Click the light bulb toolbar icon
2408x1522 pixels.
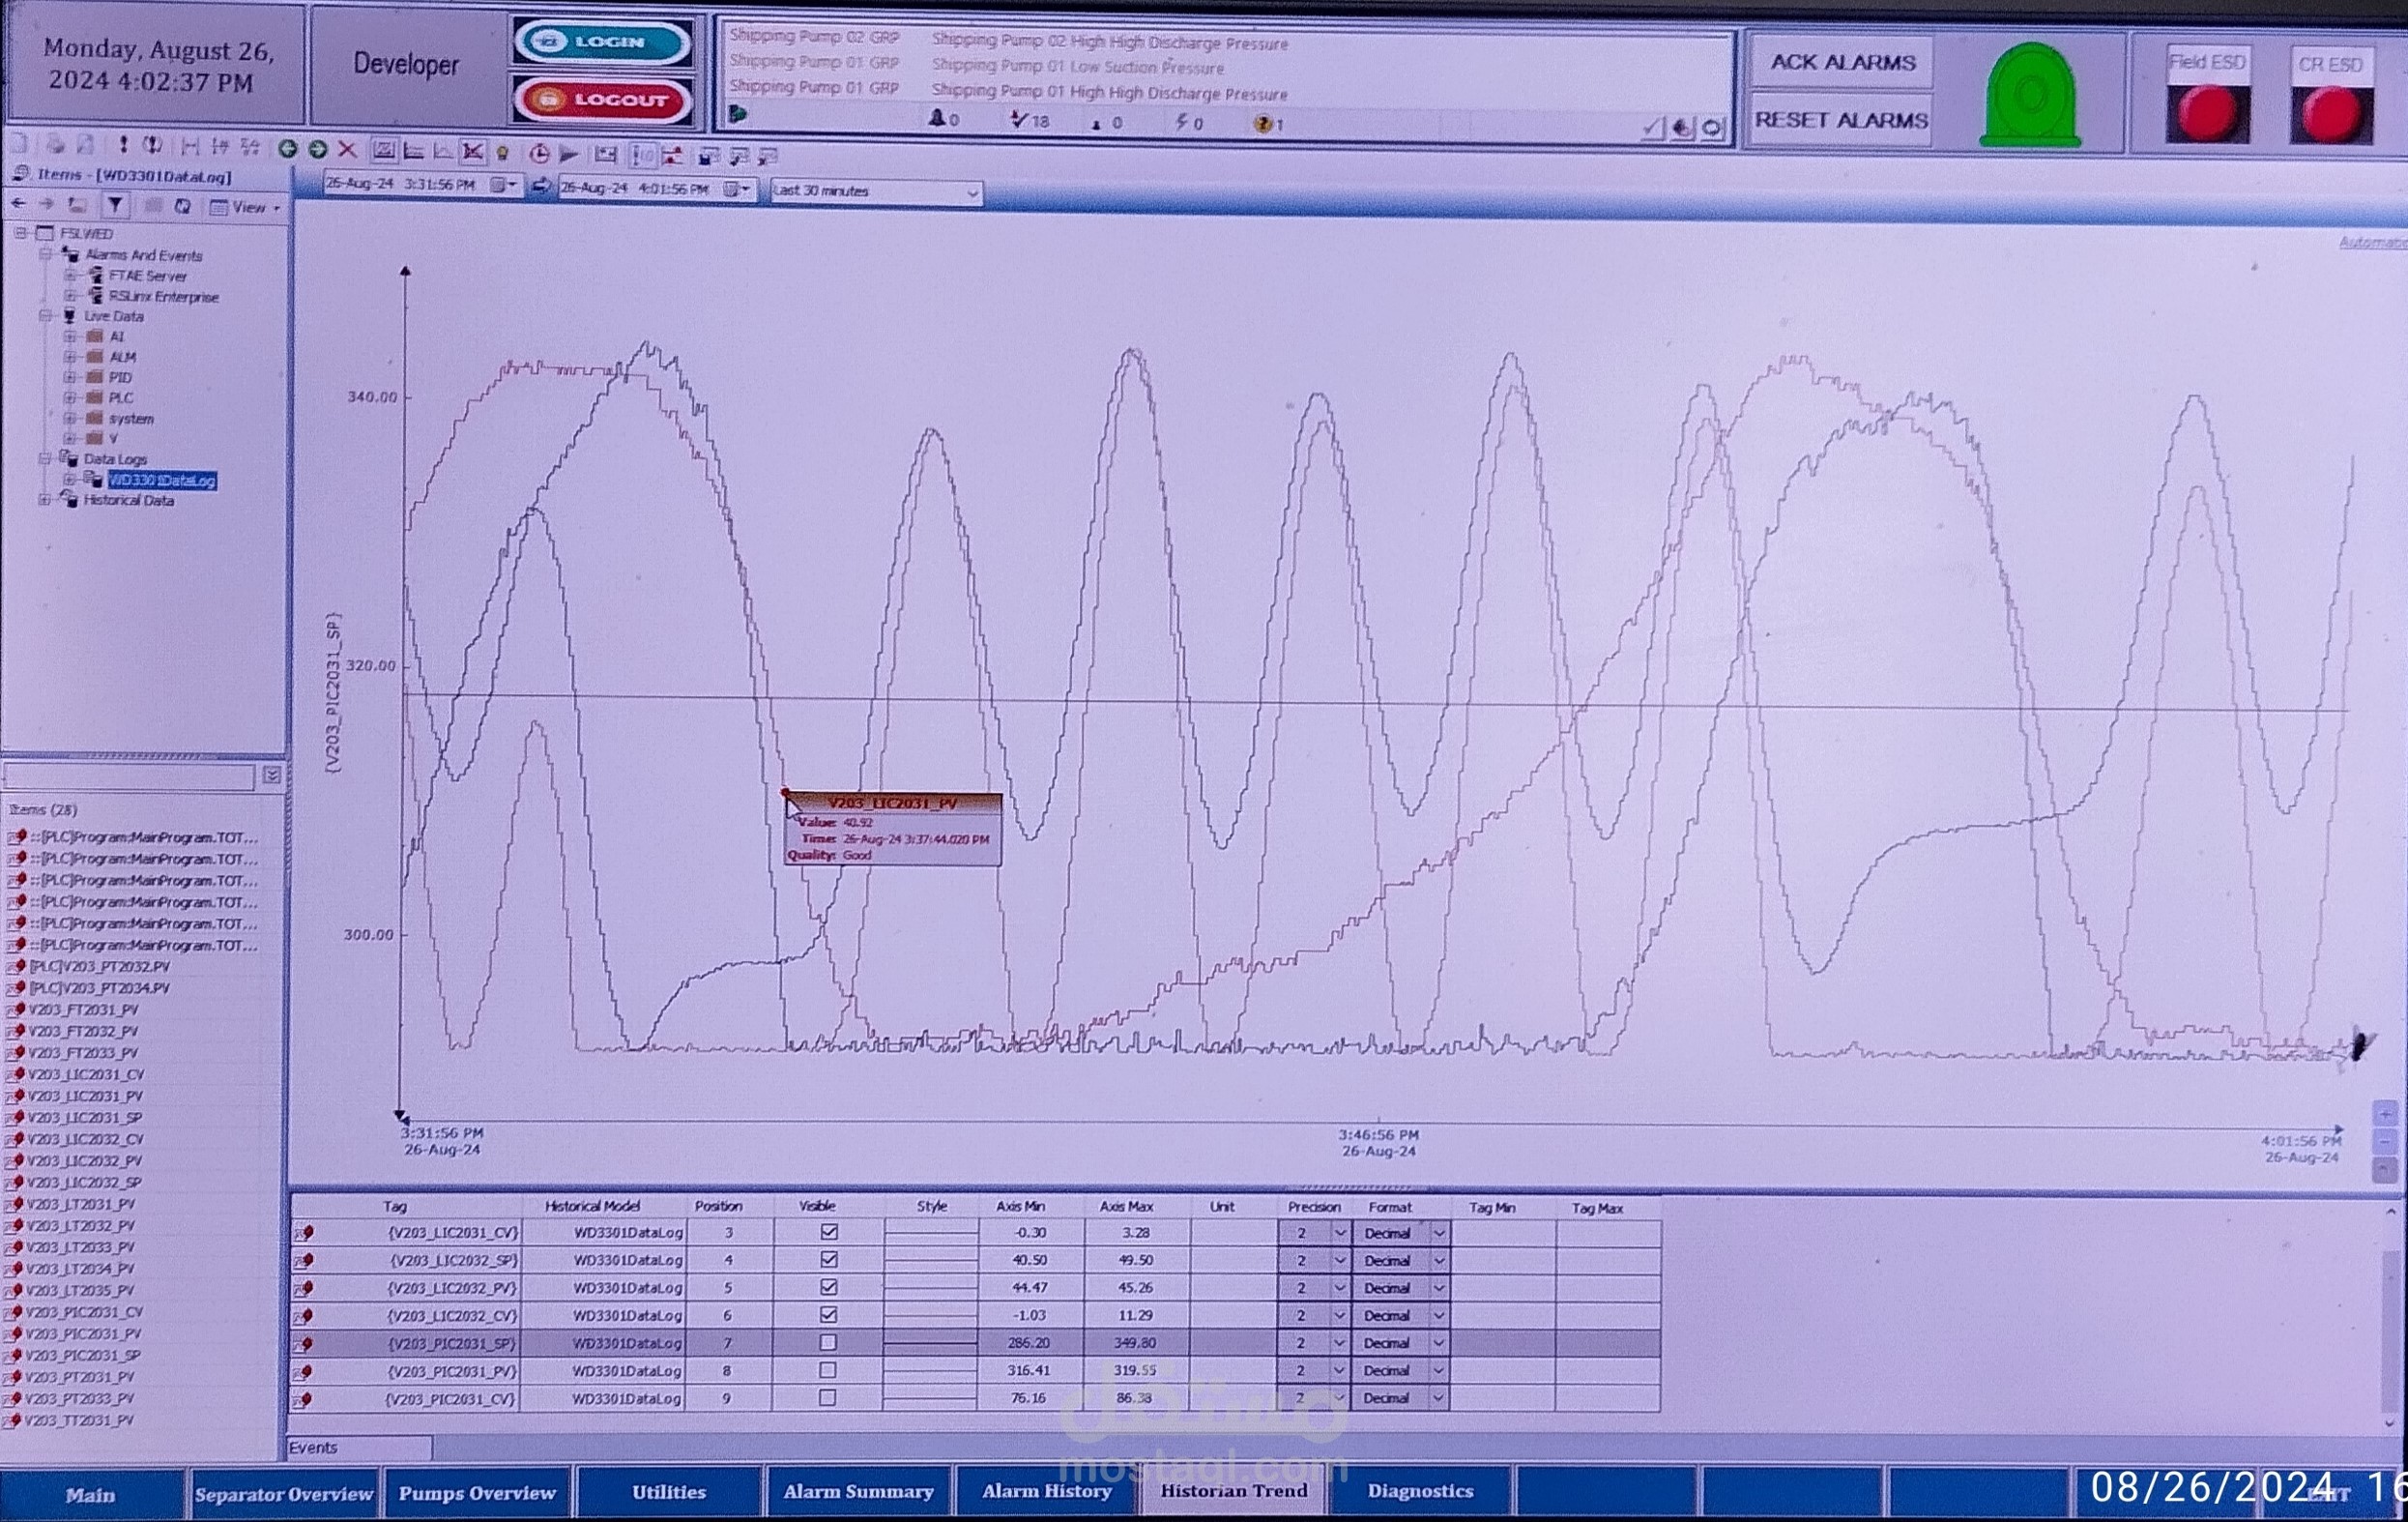(x=503, y=153)
